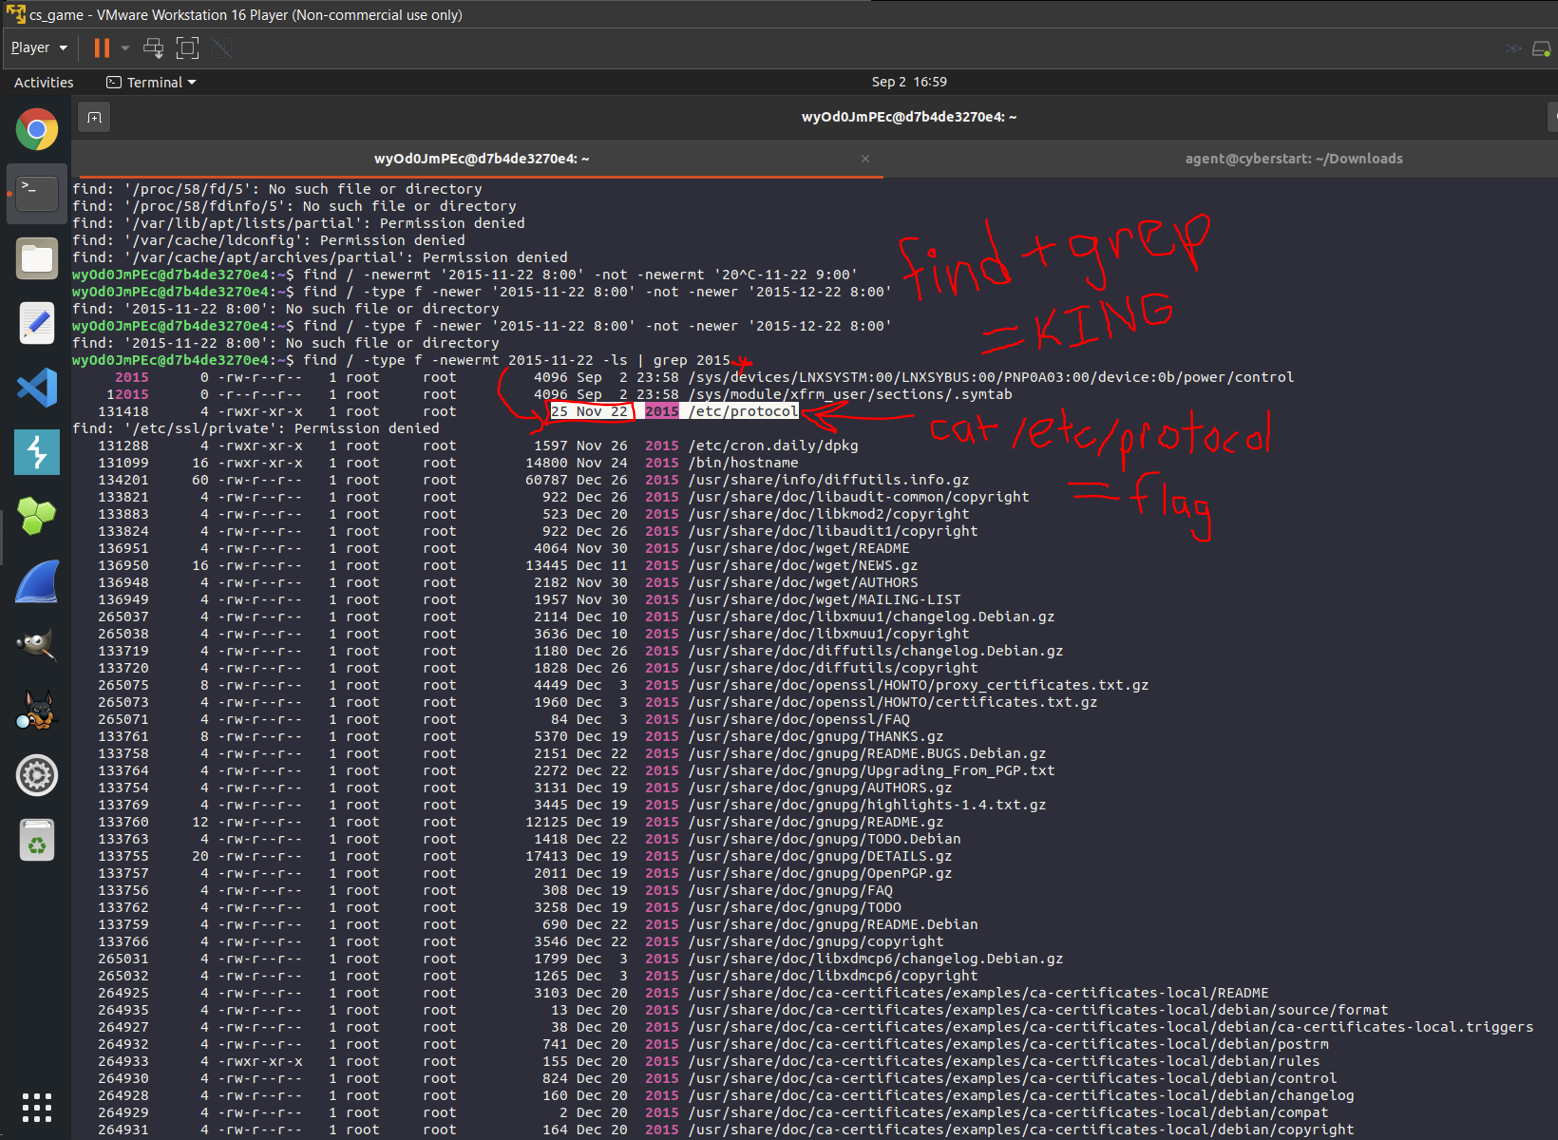Viewport: 1558px width, 1140px height.
Task: Launch the text editor dock icon
Action: (37, 324)
